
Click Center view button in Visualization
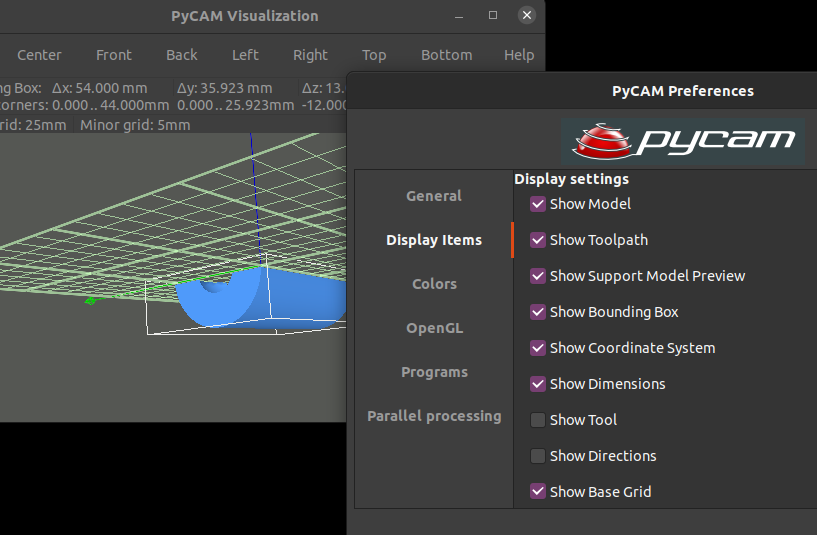(x=39, y=55)
